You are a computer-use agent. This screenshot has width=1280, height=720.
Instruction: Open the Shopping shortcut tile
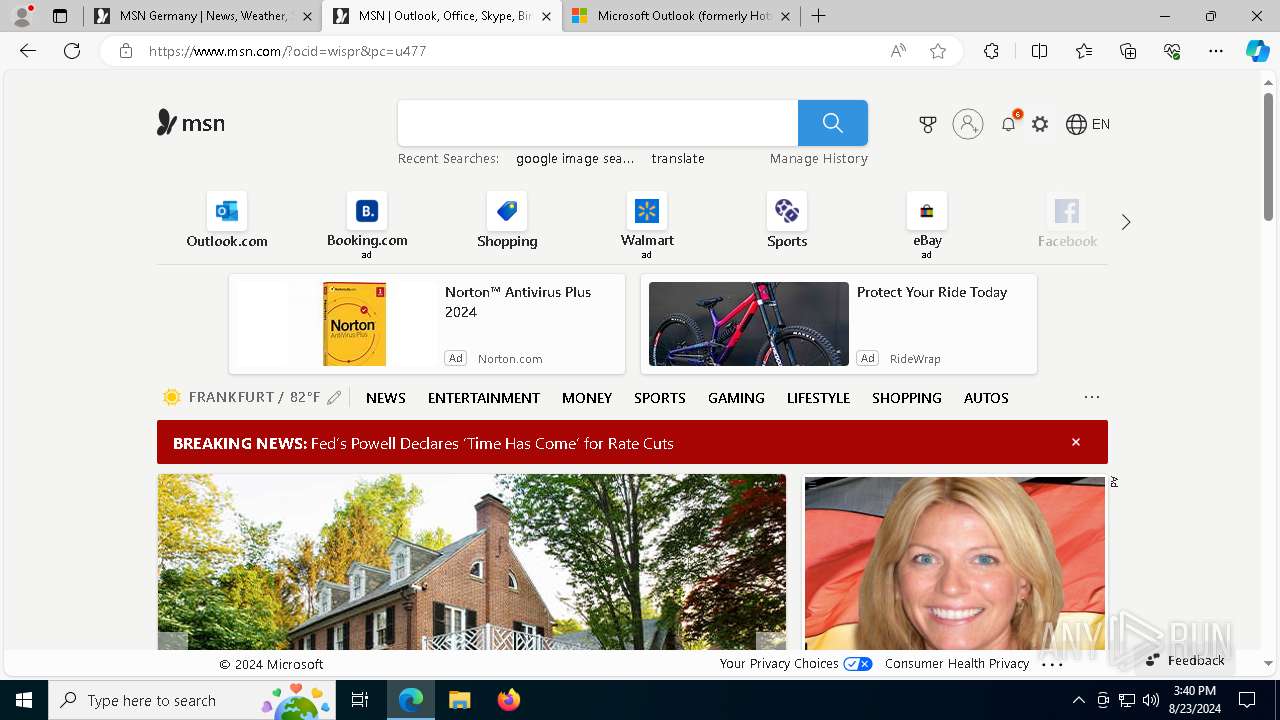[507, 221]
